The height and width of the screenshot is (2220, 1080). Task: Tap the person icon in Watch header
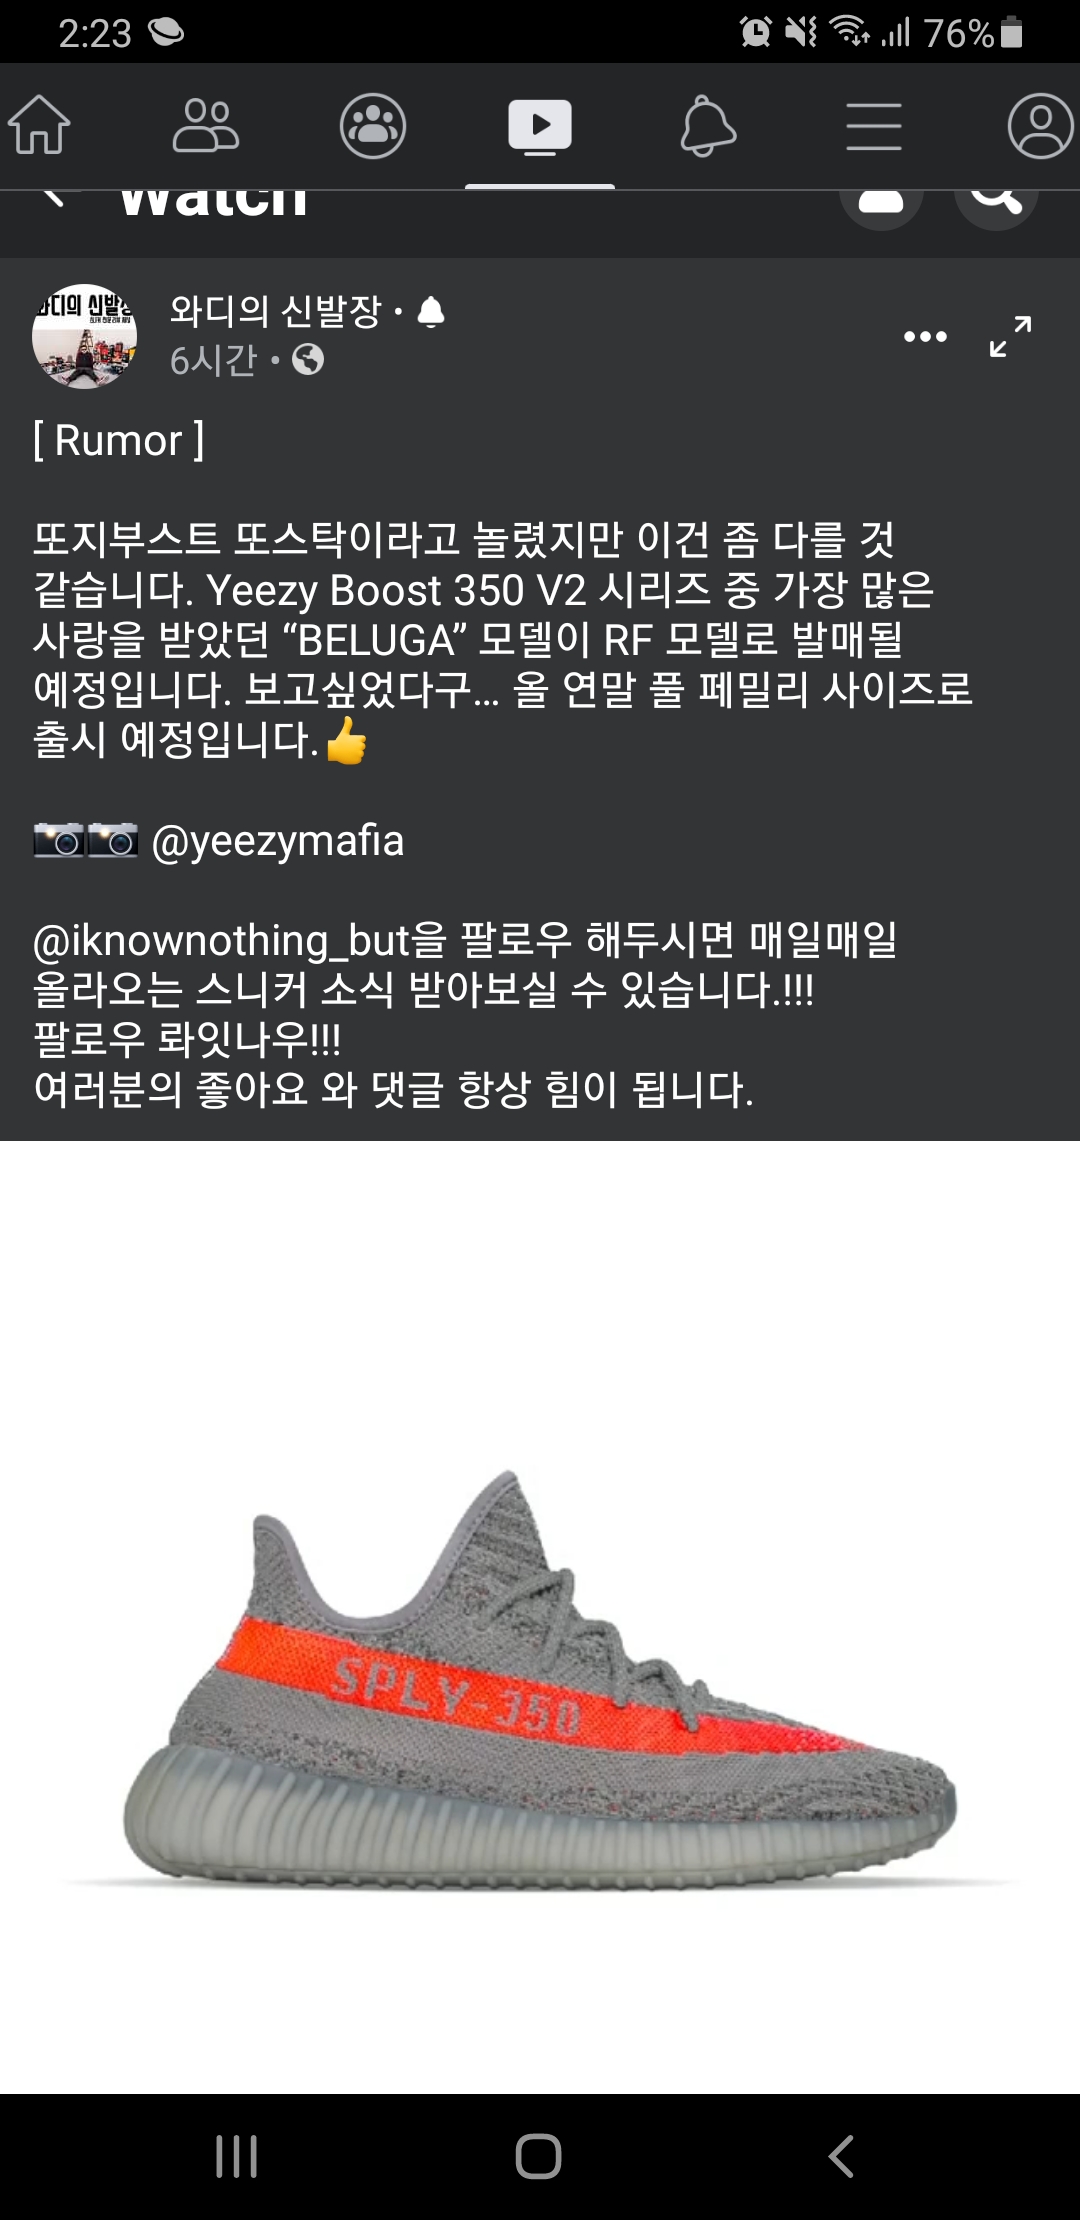tap(881, 203)
